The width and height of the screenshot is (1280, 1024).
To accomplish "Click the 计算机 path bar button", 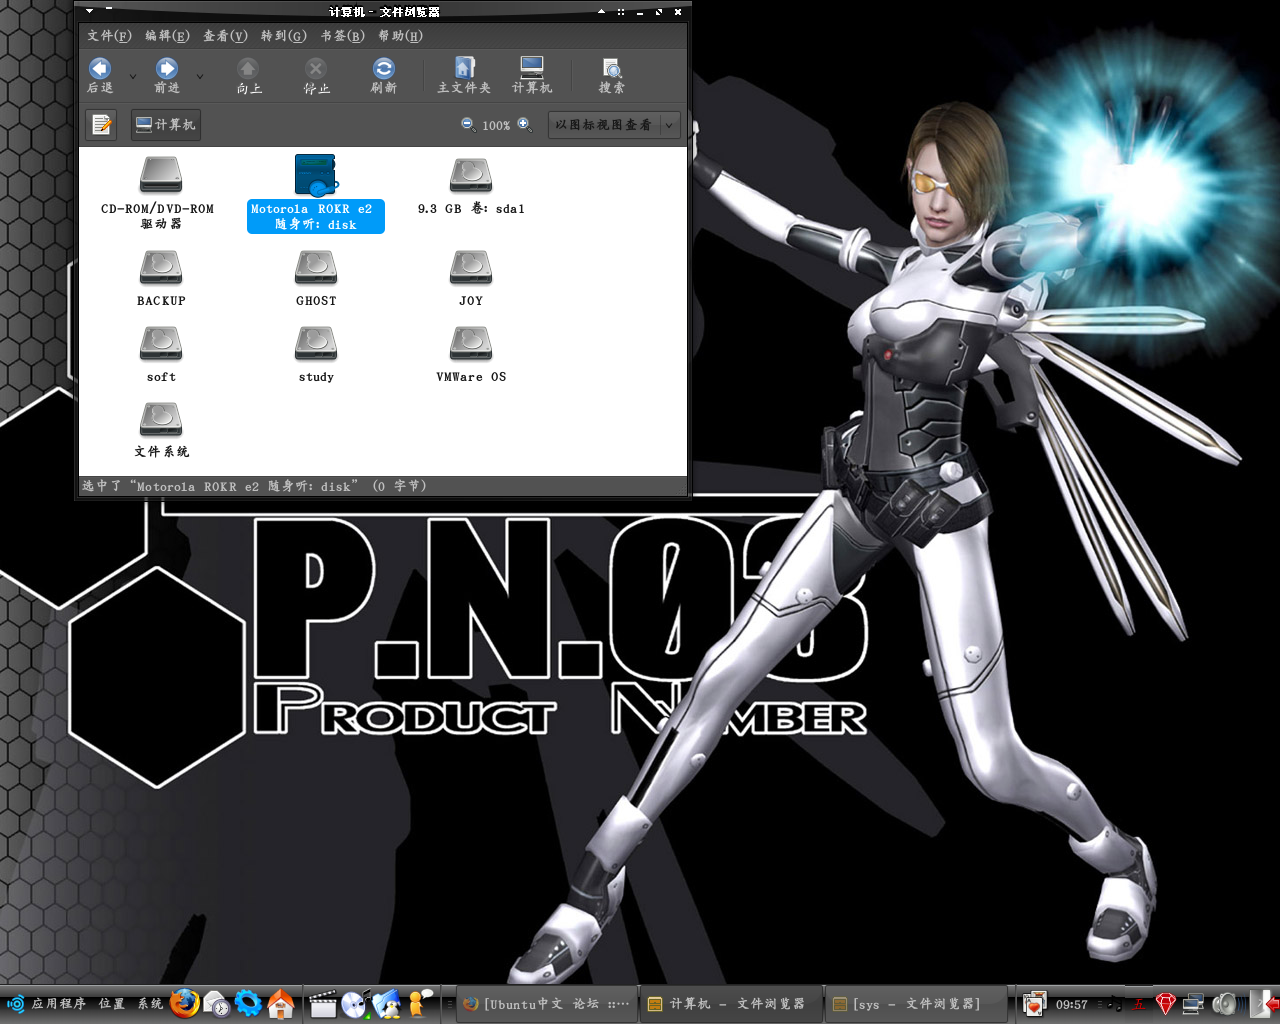I will click(x=166, y=124).
